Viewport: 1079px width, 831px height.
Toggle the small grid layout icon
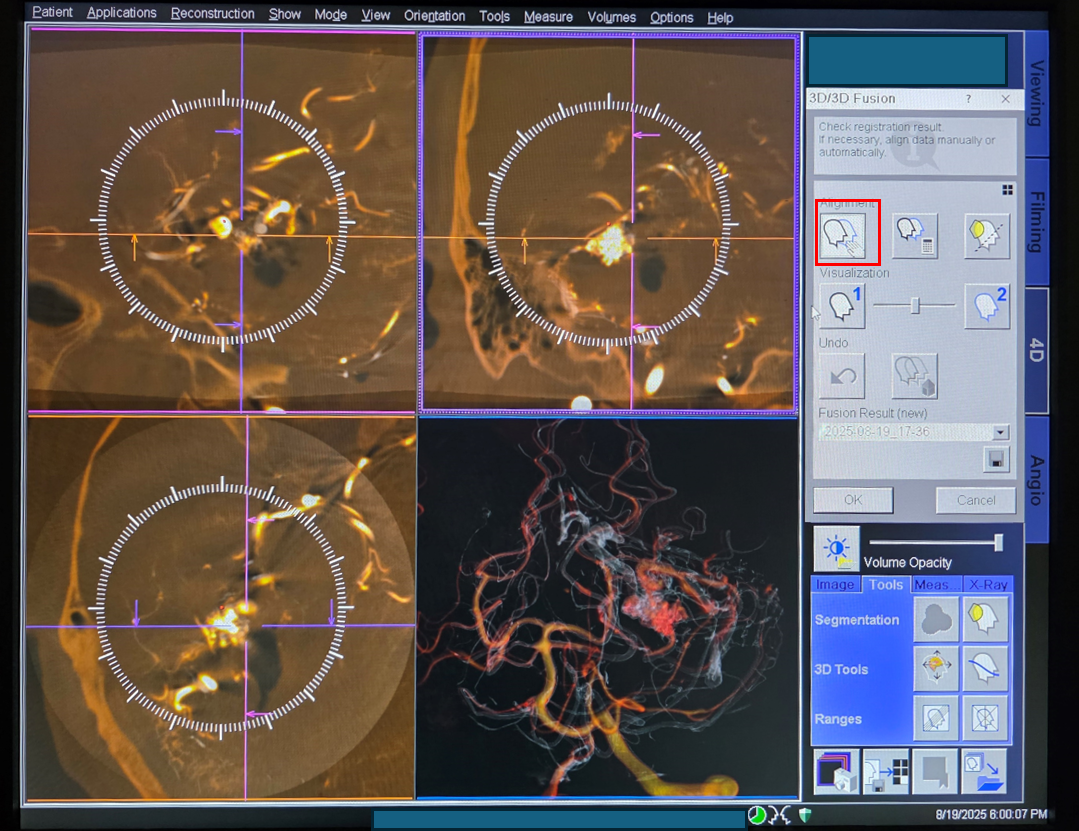click(x=1007, y=190)
